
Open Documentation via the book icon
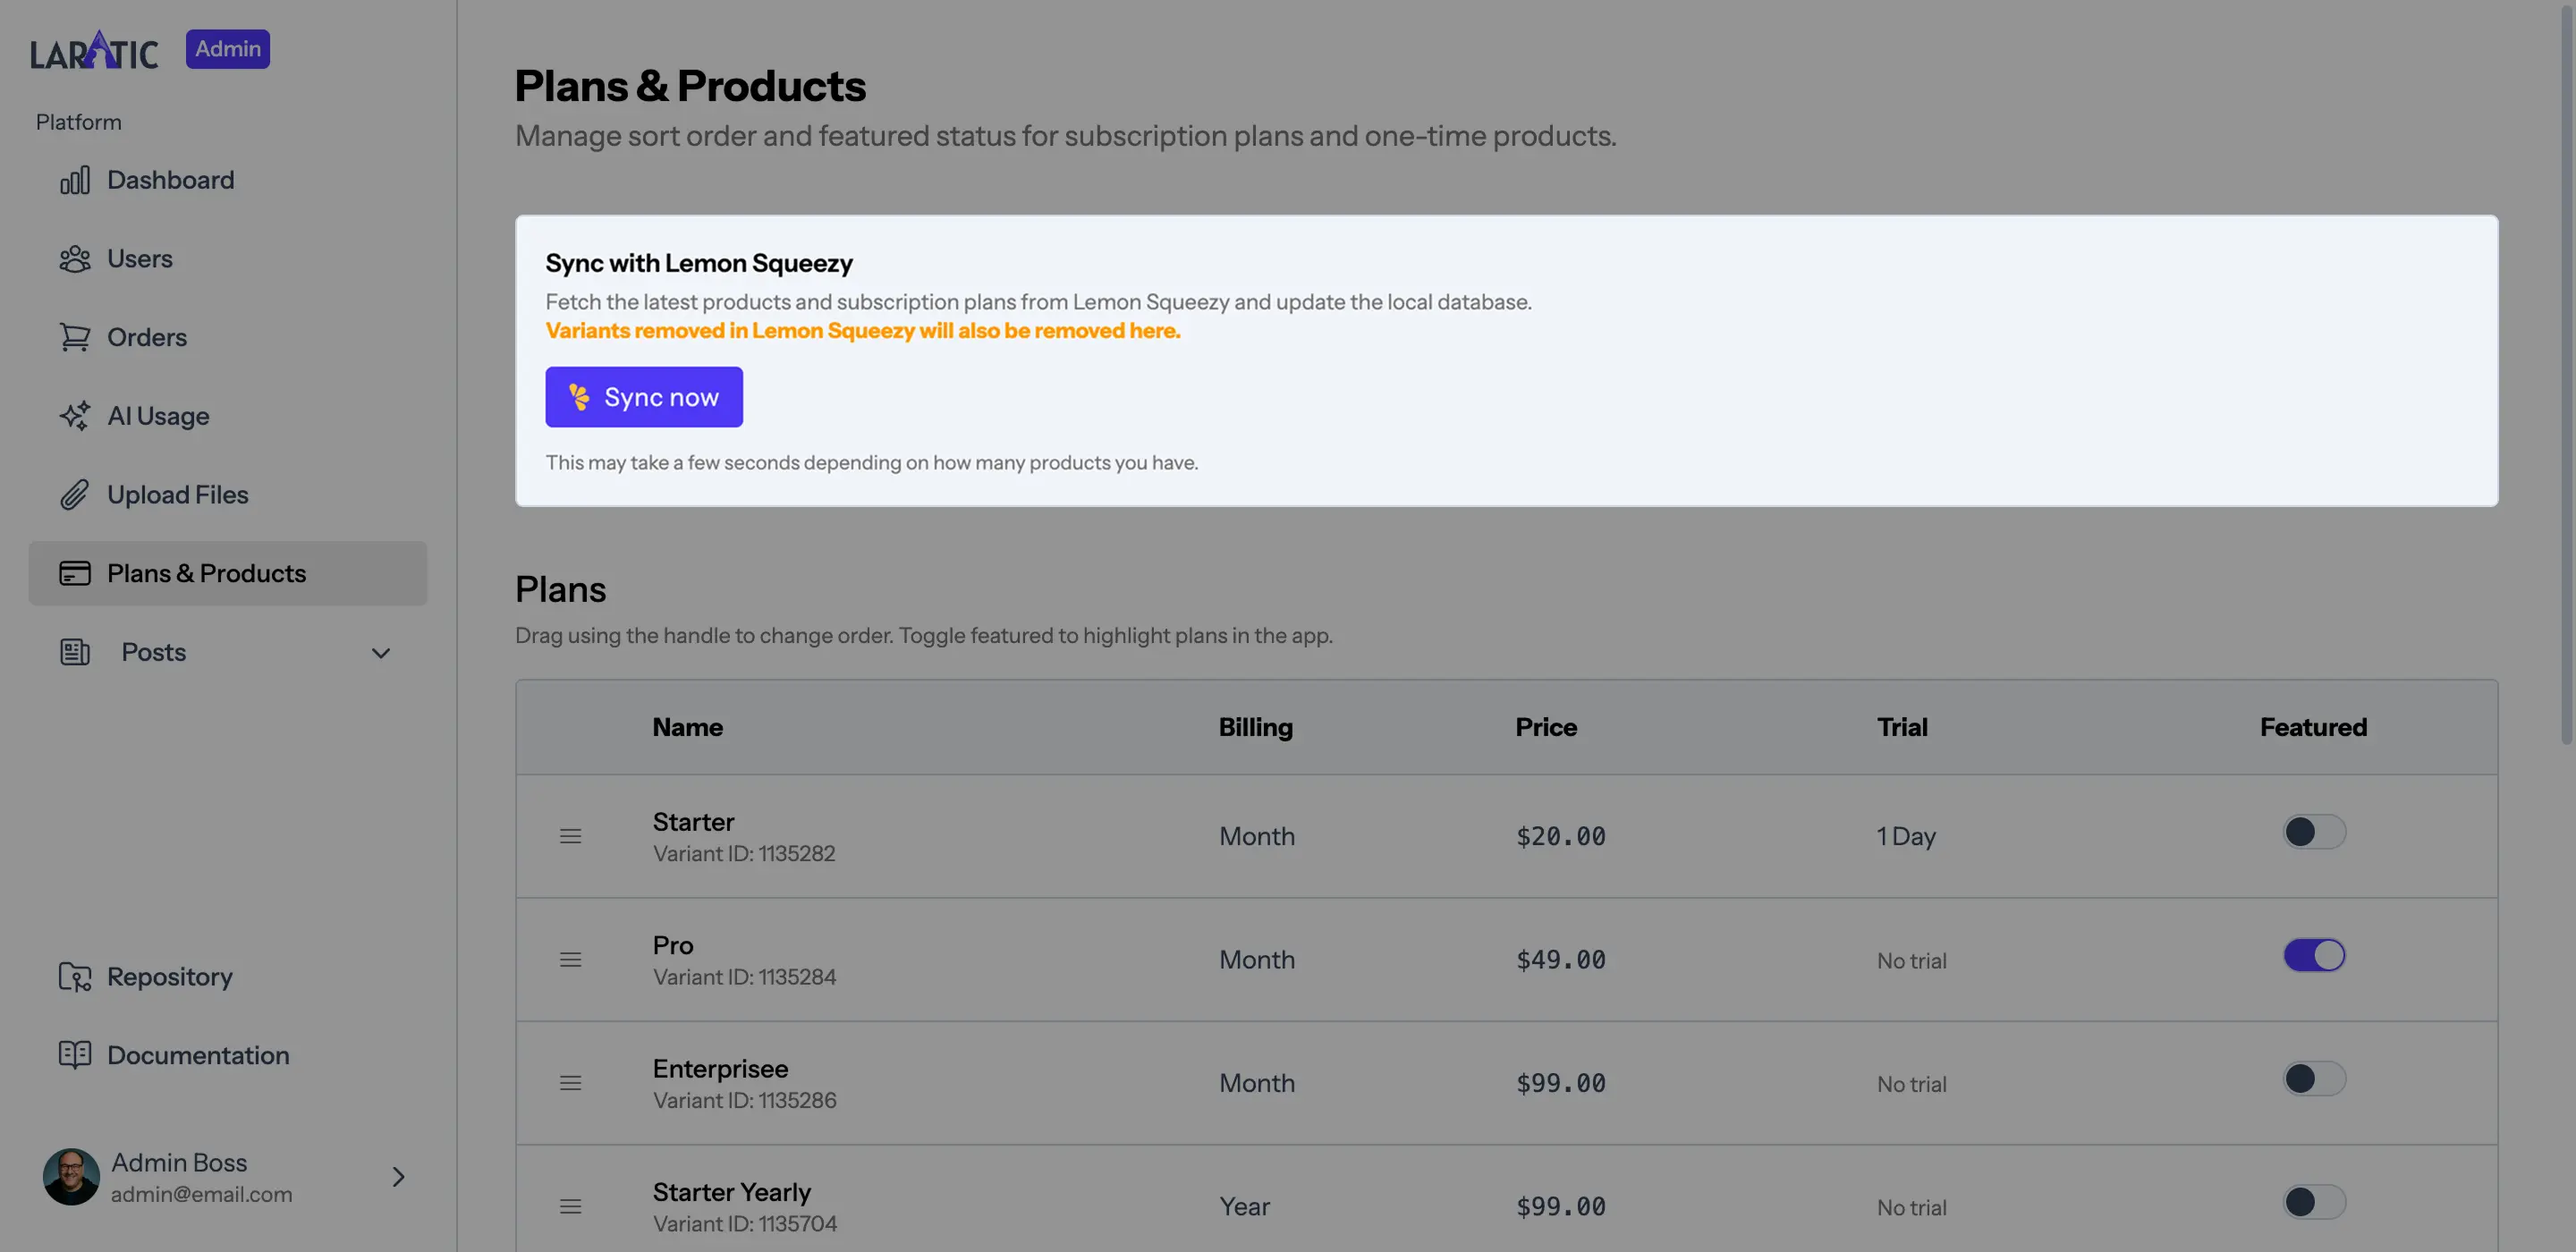click(x=74, y=1055)
